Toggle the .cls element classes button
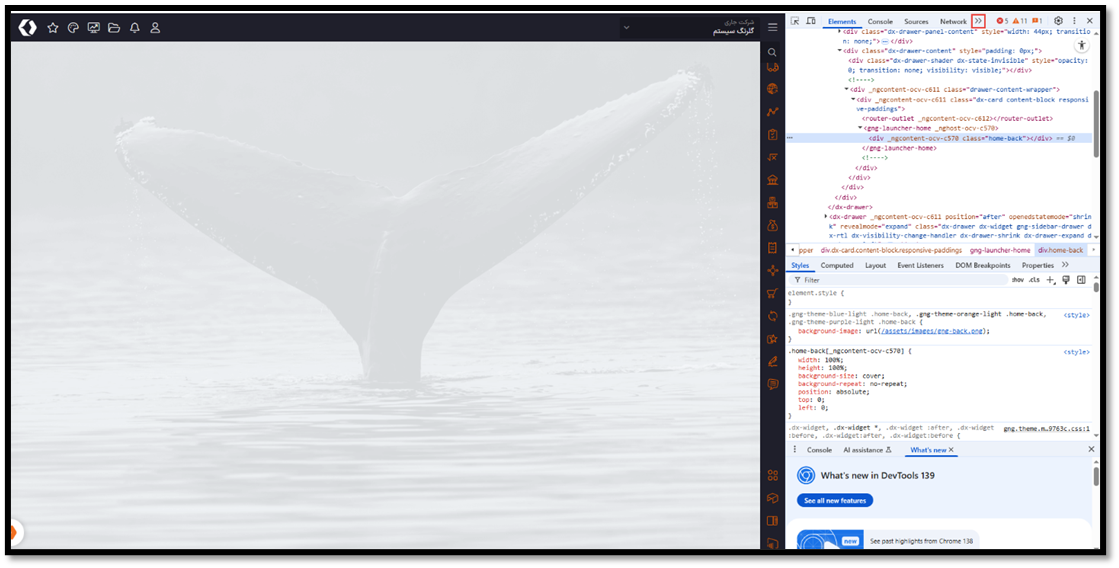The image size is (1119, 568). 1034,280
